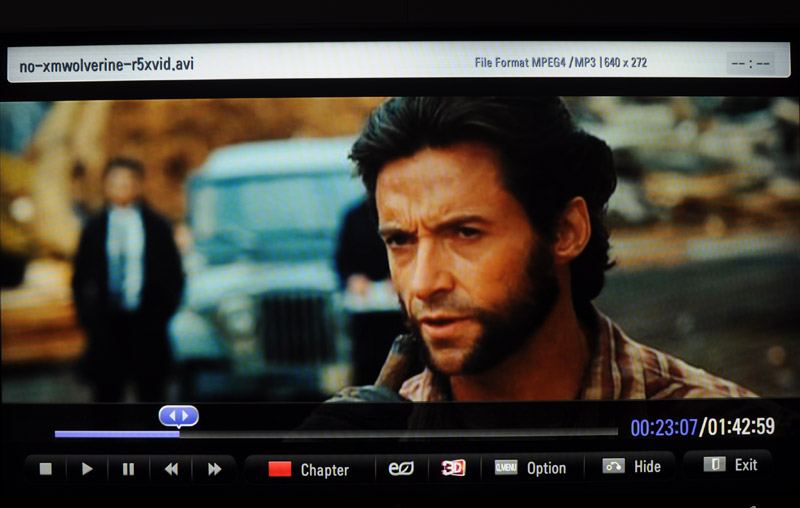
Task: Select the red Chapter button
Action: (309, 469)
